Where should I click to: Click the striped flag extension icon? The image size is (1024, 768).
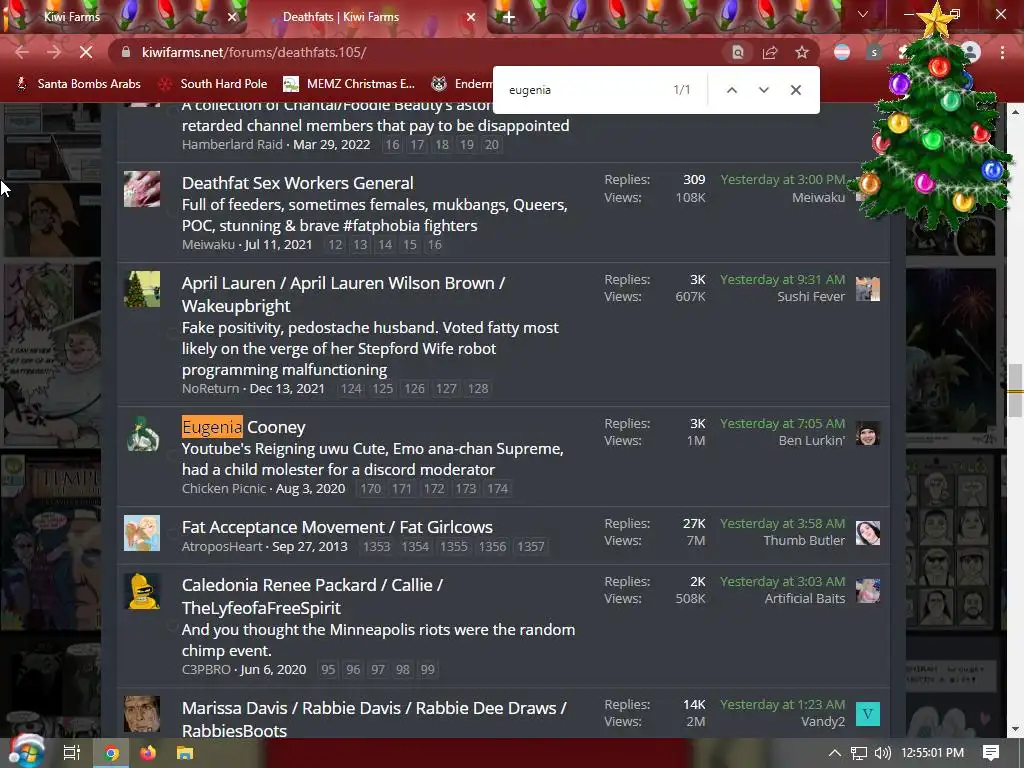click(842, 52)
